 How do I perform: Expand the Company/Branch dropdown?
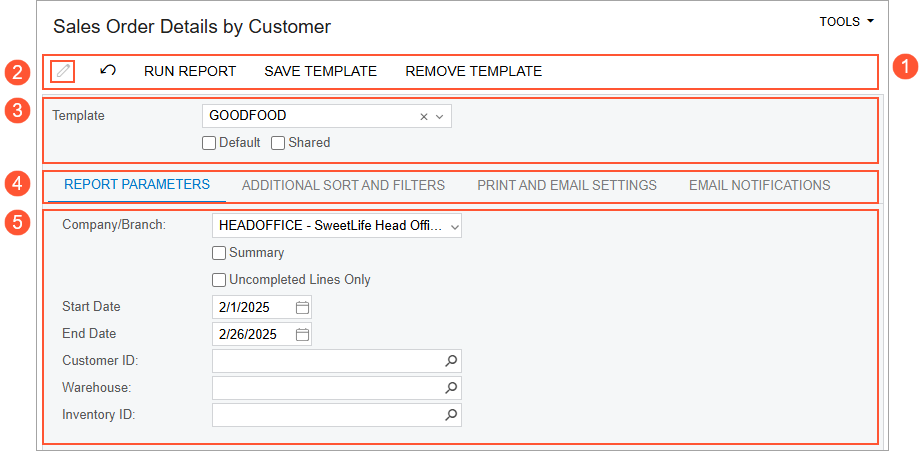tap(455, 227)
